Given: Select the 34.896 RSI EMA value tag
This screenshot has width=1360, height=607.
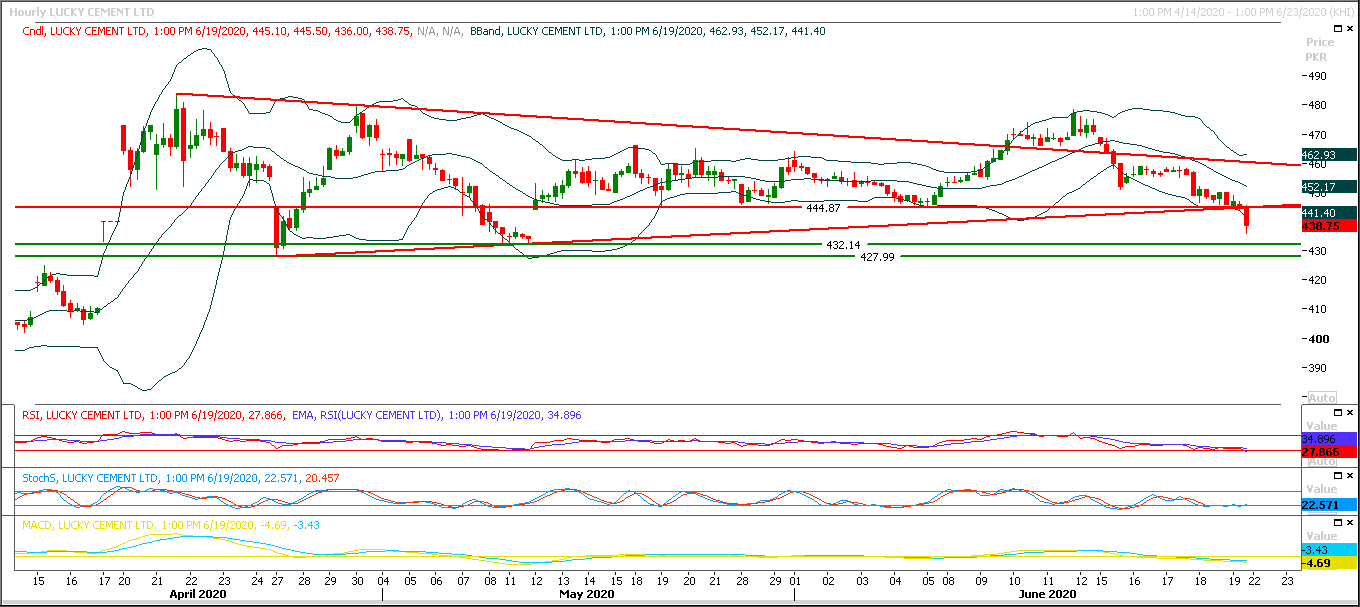Looking at the screenshot, I should tap(1329, 439).
